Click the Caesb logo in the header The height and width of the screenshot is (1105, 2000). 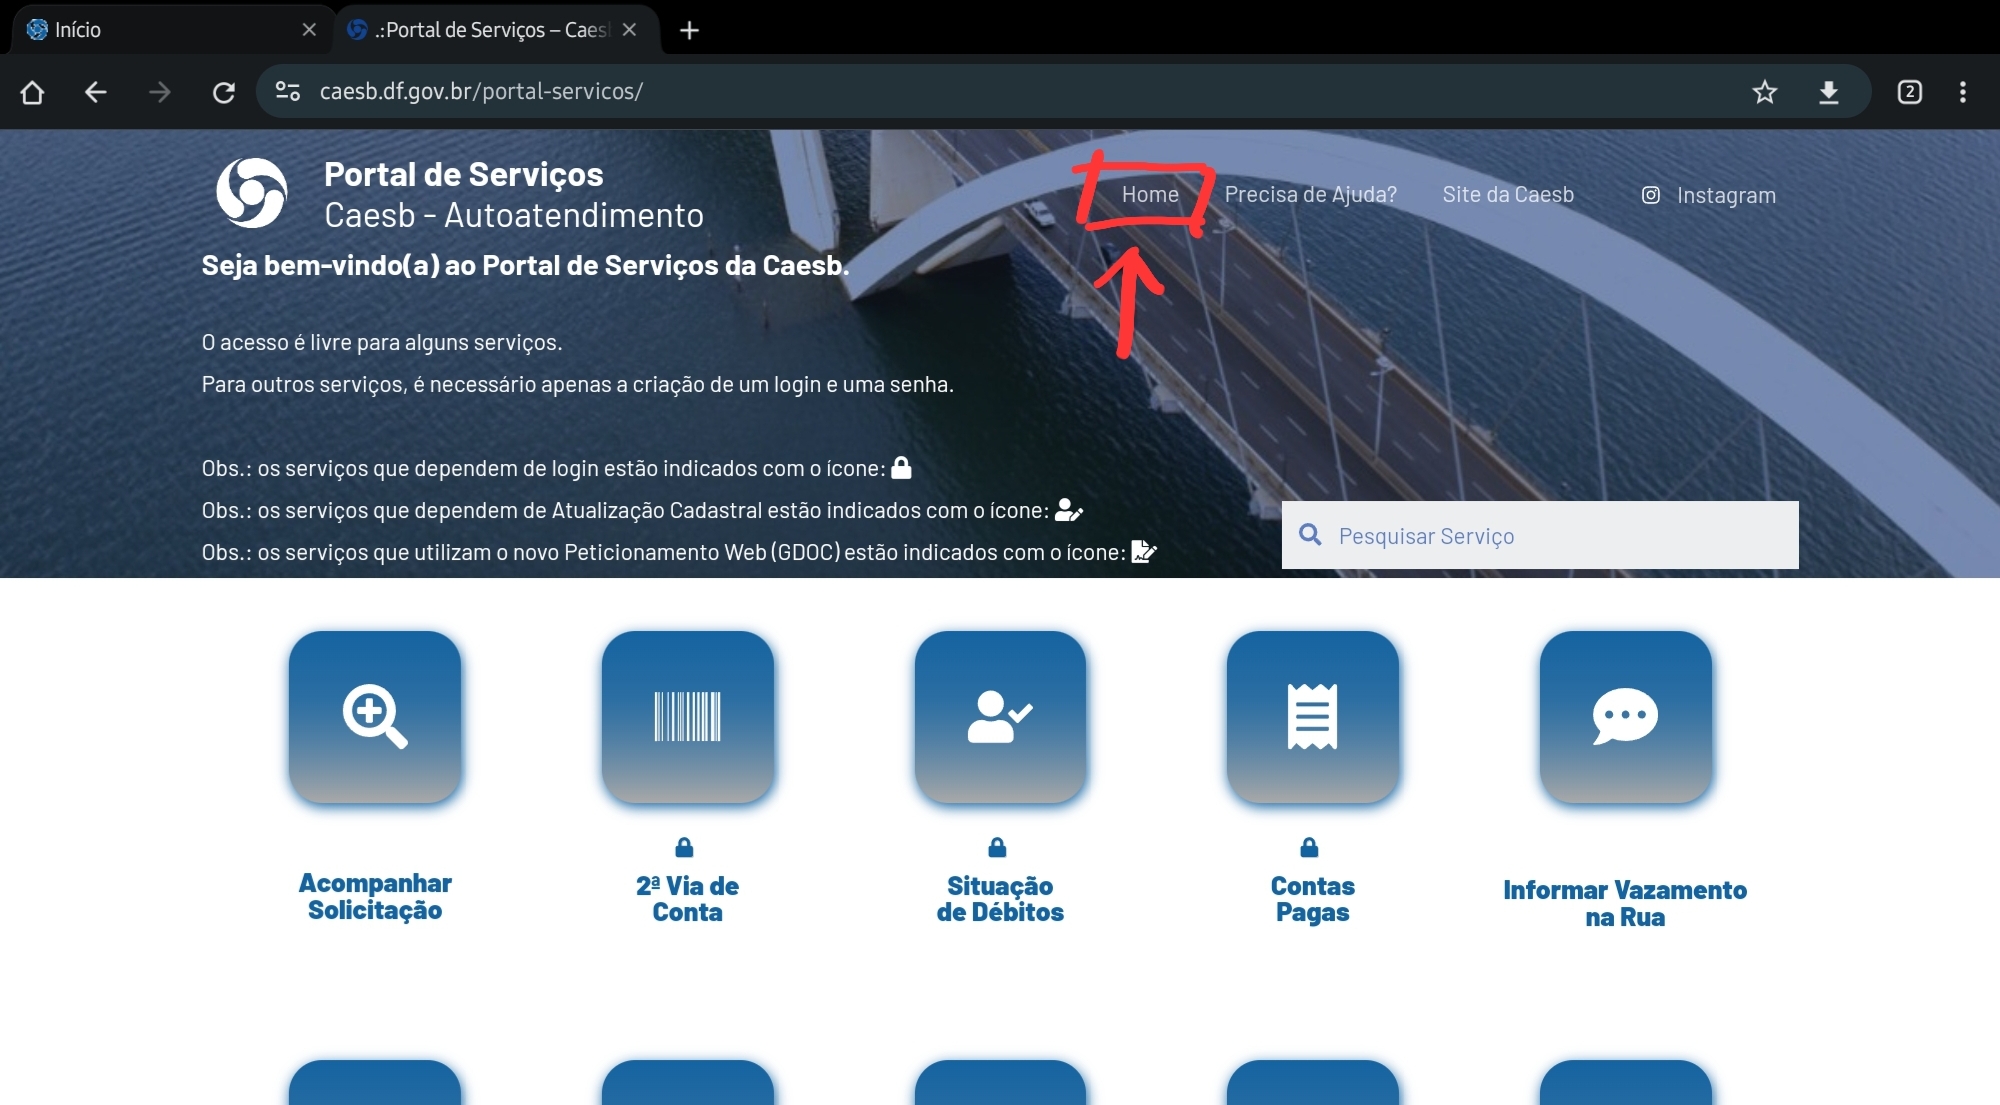252,193
